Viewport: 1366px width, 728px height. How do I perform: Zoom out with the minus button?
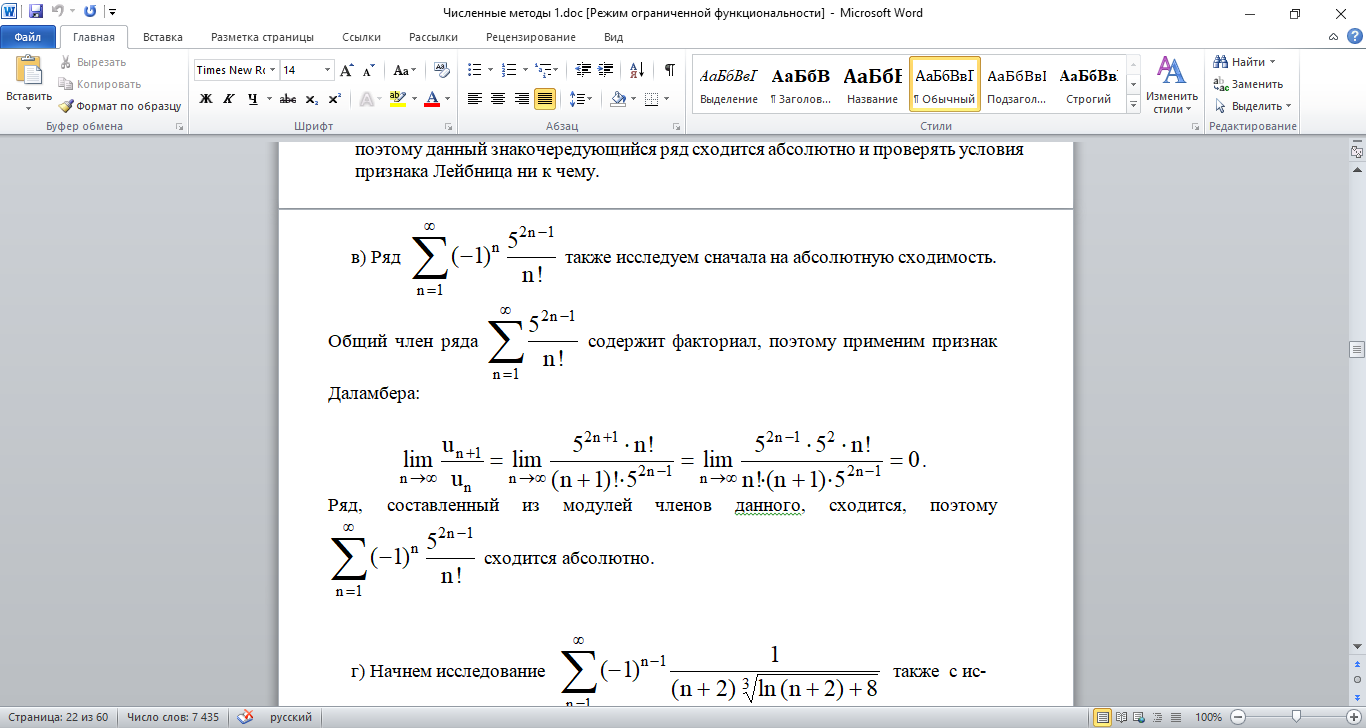point(1239,717)
